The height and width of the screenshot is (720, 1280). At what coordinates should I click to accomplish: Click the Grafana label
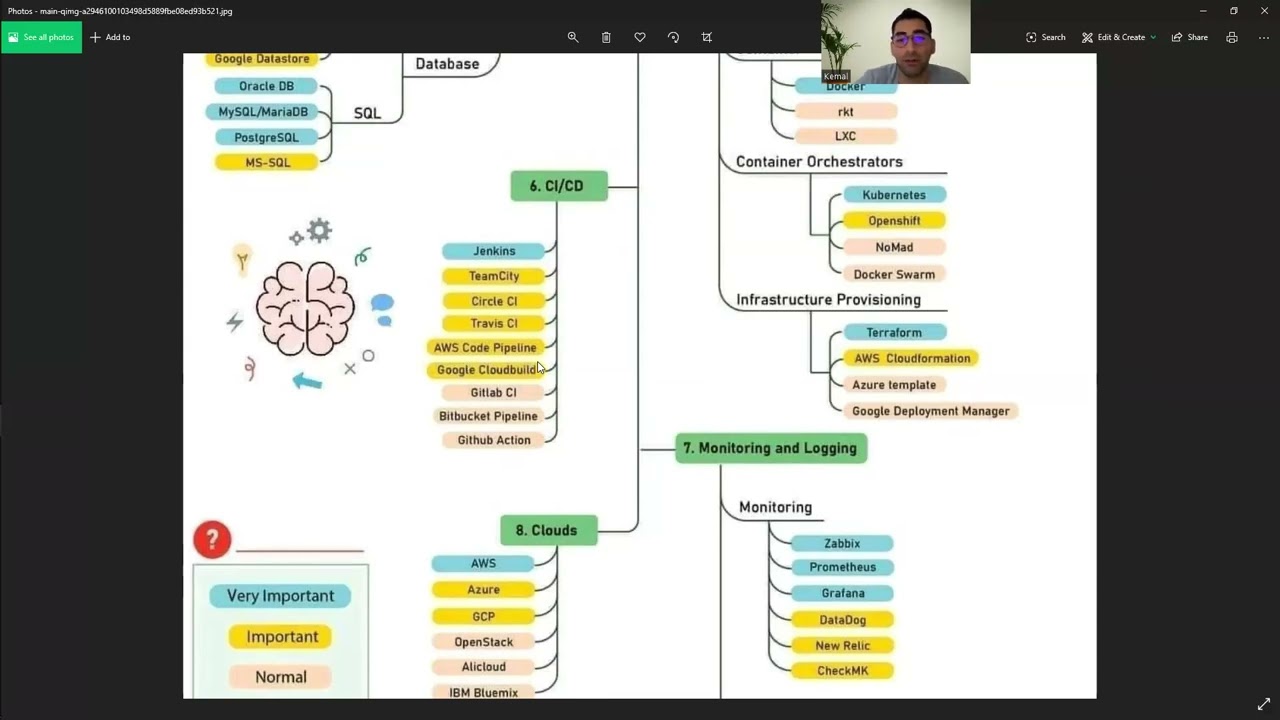pos(842,593)
